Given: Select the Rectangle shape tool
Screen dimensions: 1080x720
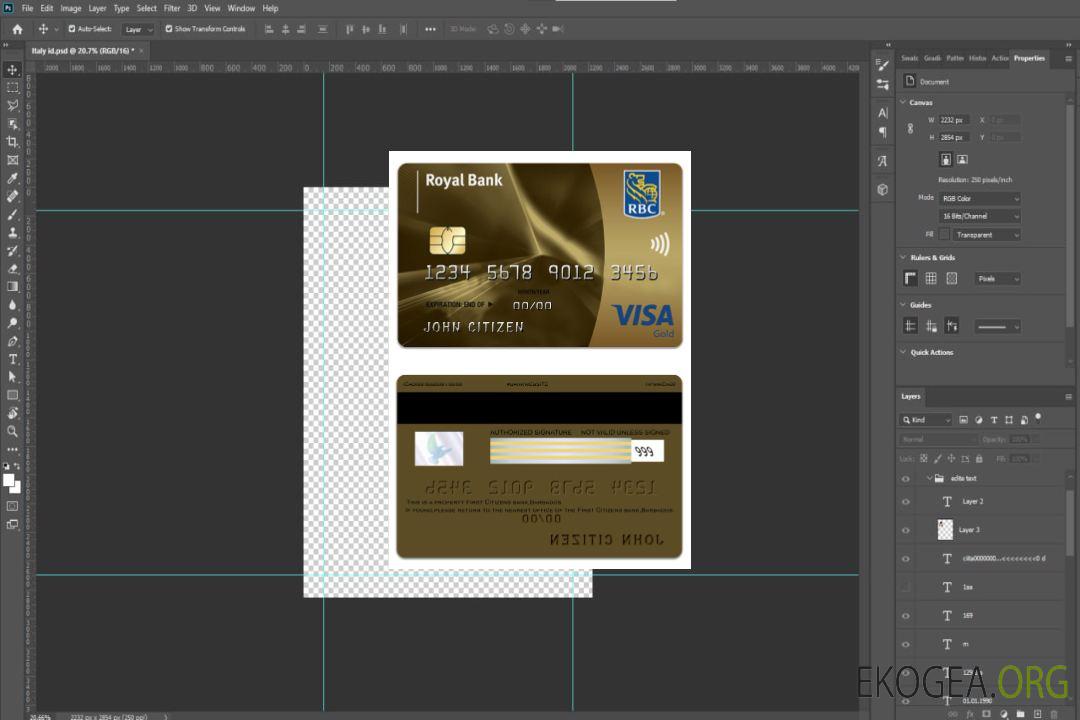Looking at the screenshot, I should coord(12,395).
